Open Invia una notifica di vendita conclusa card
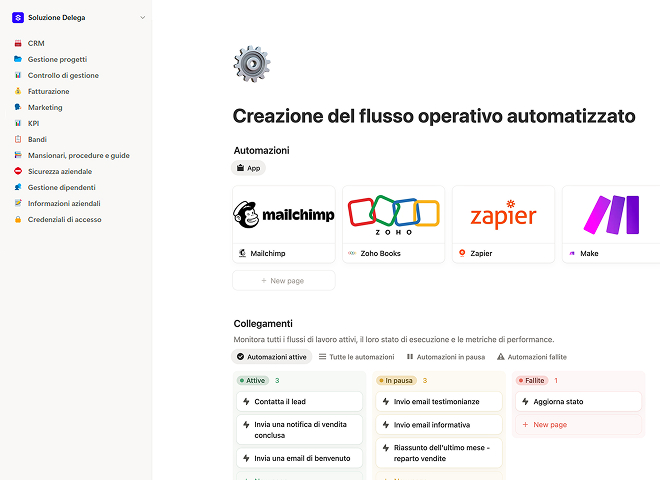 click(299, 430)
